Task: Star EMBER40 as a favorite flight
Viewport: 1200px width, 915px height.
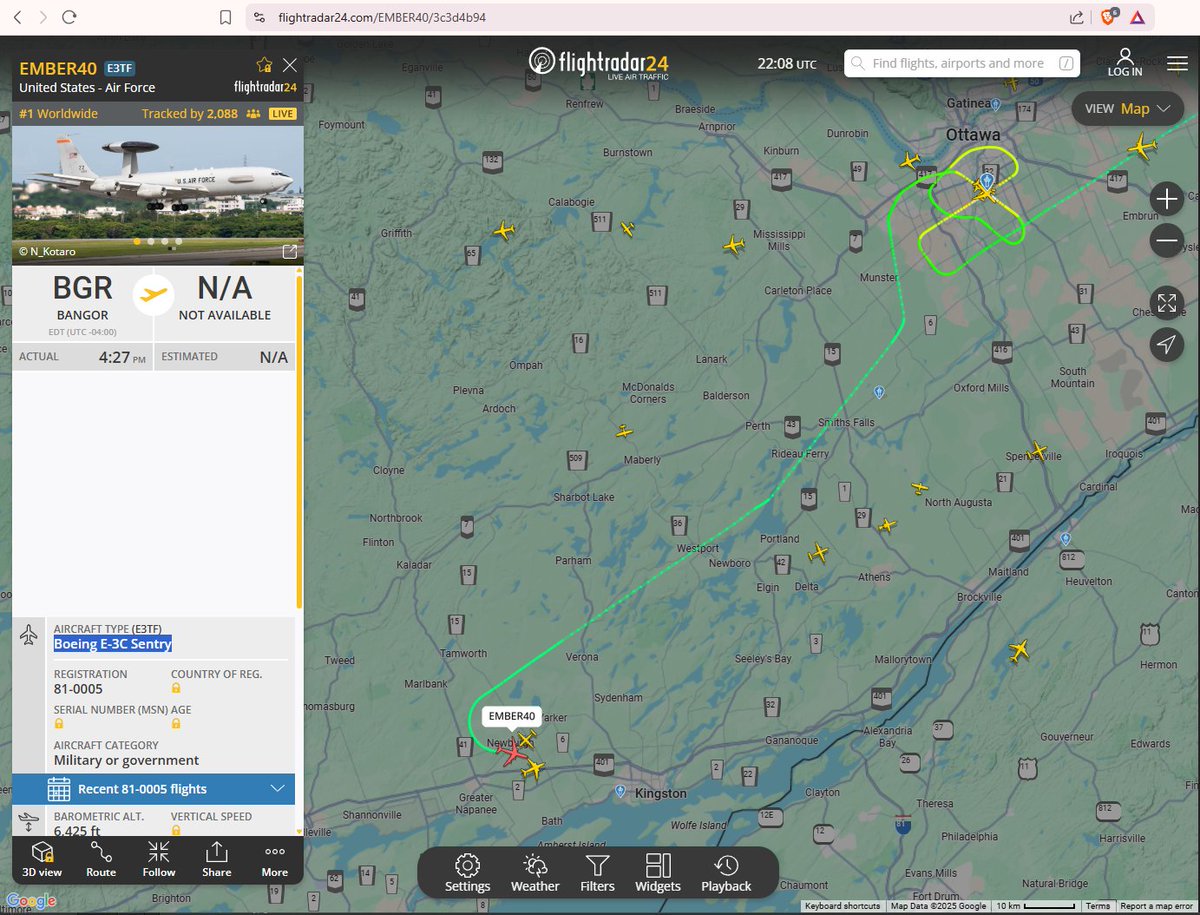Action: pos(264,65)
